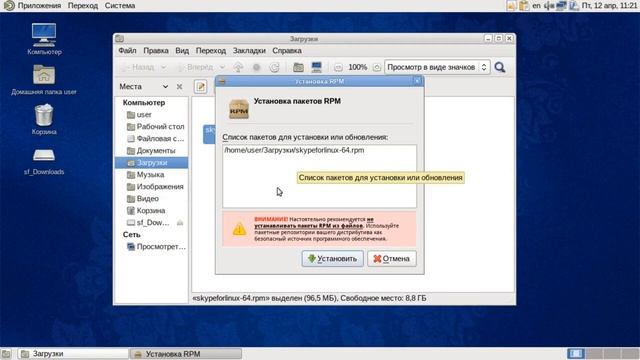640x360 pixels.
Task: Click Домашняя папка user desktop icon
Action: [44, 80]
